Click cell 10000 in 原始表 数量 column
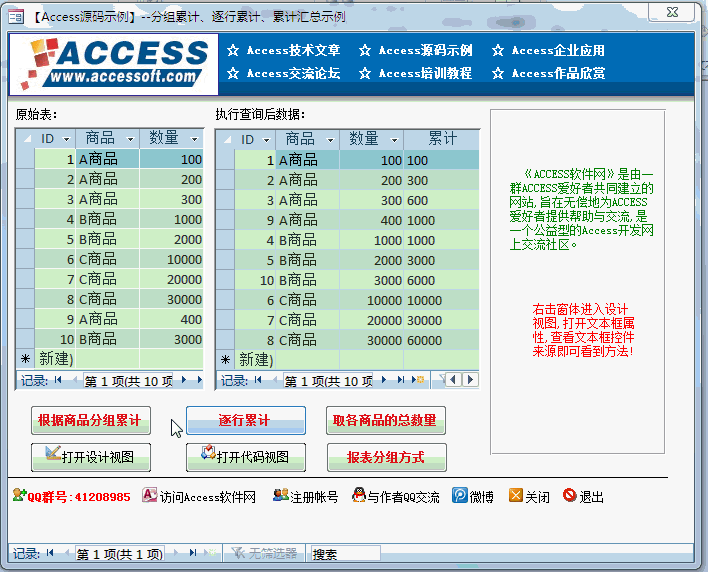This screenshot has width=708, height=572. (171, 260)
